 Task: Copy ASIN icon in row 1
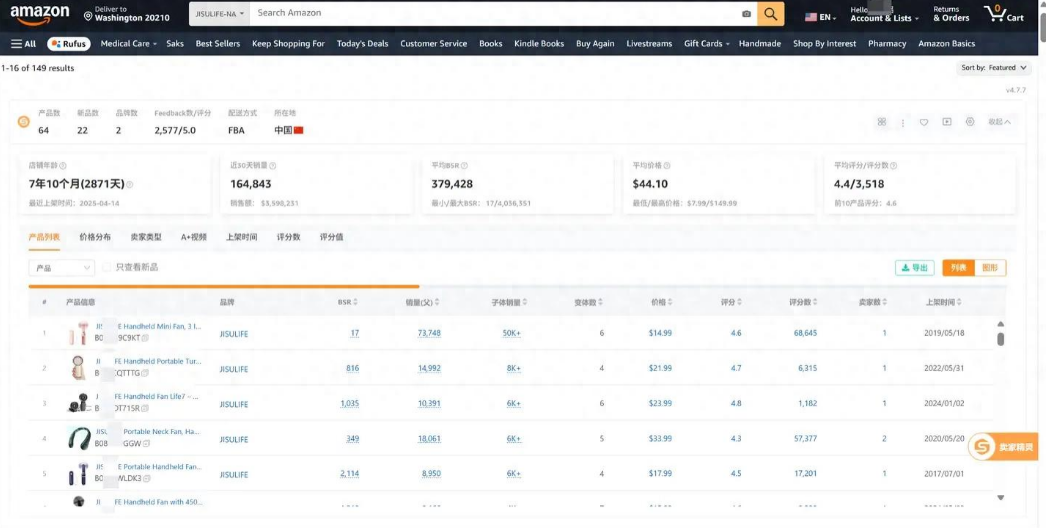pyautogui.click(x=145, y=338)
